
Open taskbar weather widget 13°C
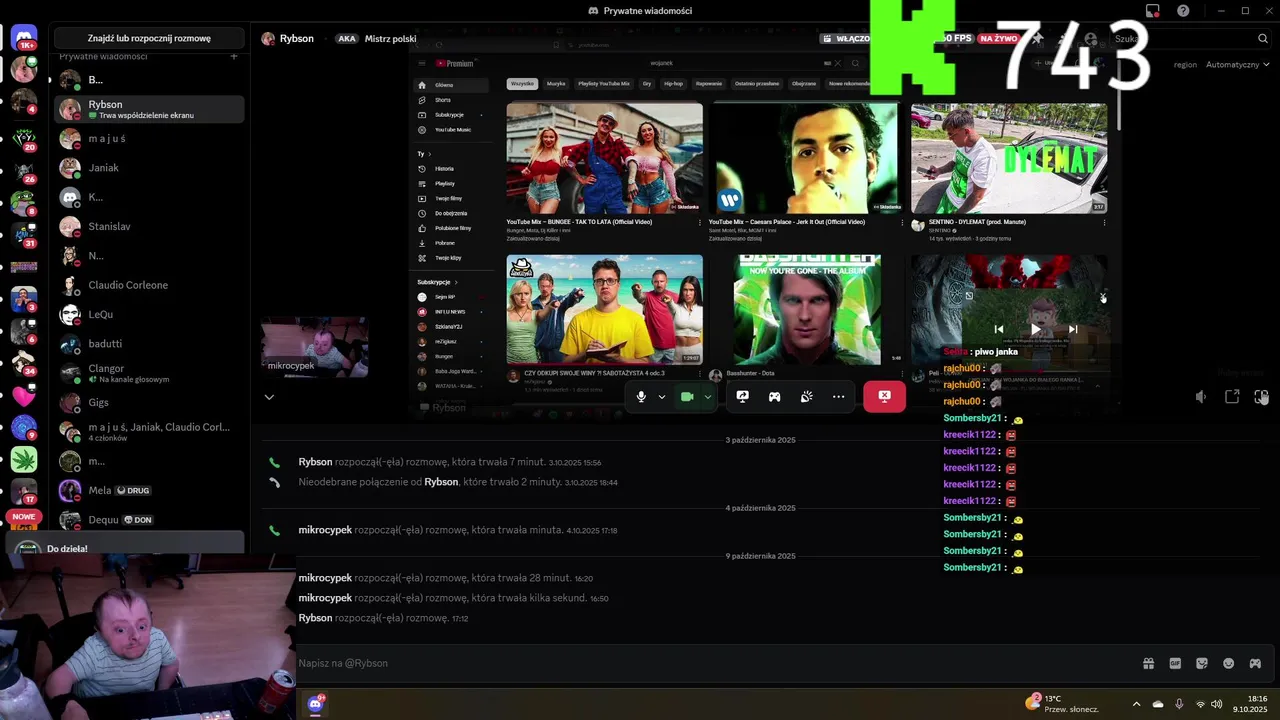click(x=1062, y=704)
